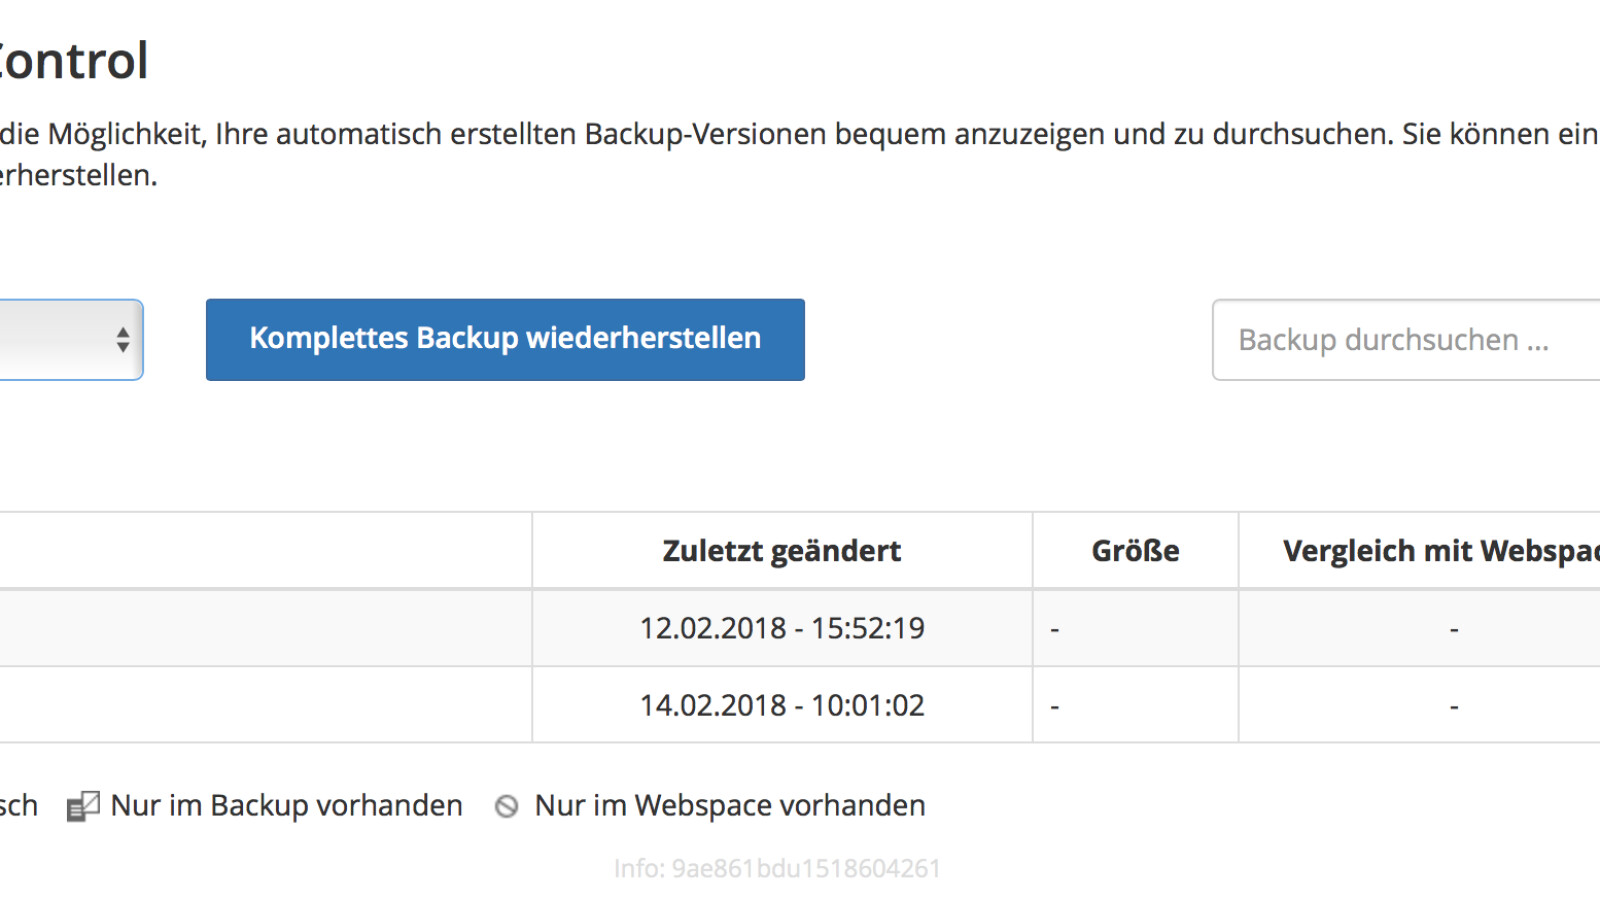This screenshot has width=1600, height=900.
Task: Click the down arrow on the backup selector
Action: click(122, 347)
